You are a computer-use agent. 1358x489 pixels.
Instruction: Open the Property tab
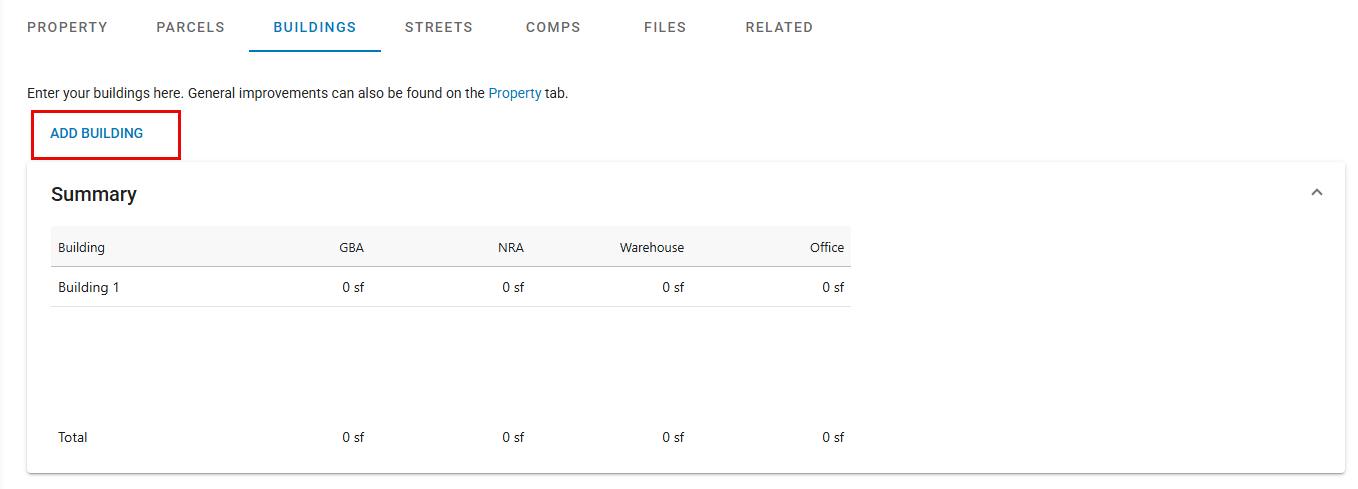point(67,27)
